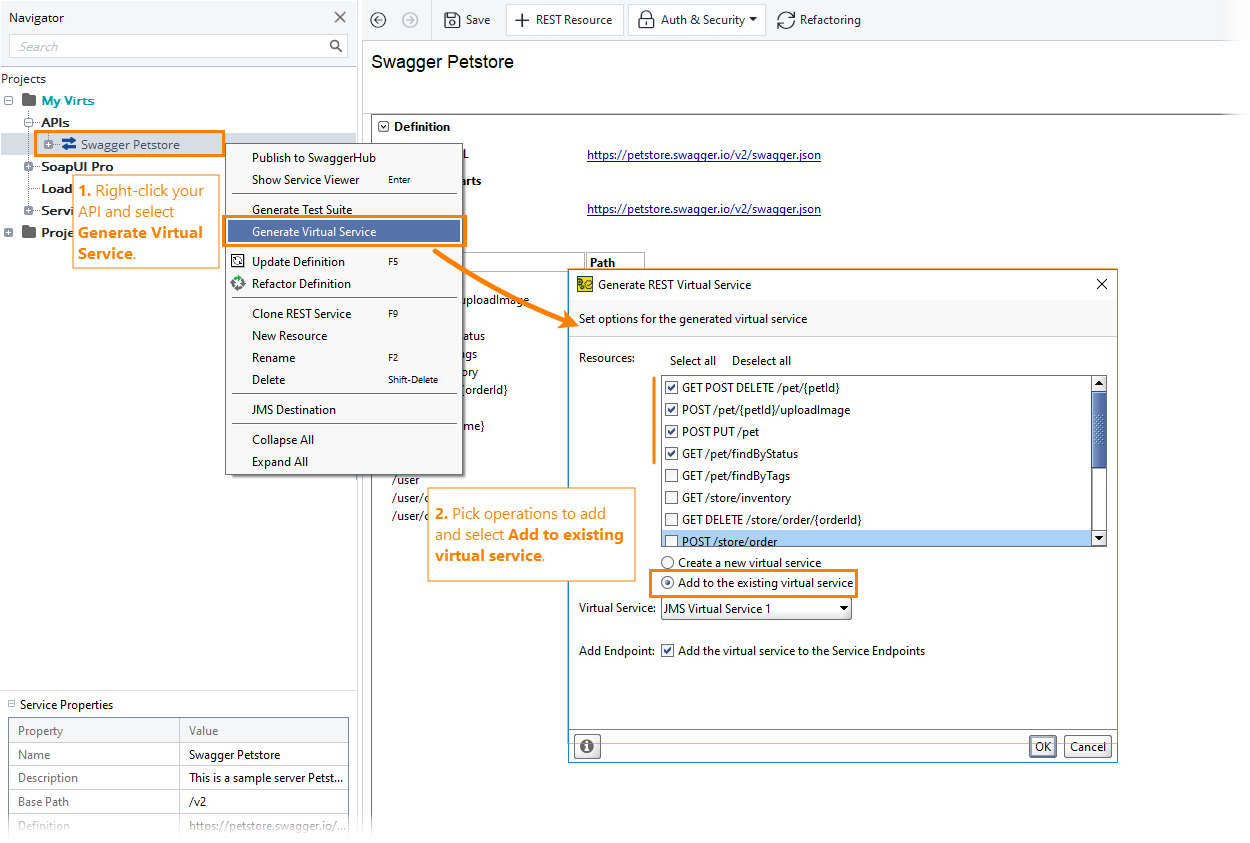Viewport: 1250px width, 843px height.
Task: Click the Navigator search field
Action: 170,46
